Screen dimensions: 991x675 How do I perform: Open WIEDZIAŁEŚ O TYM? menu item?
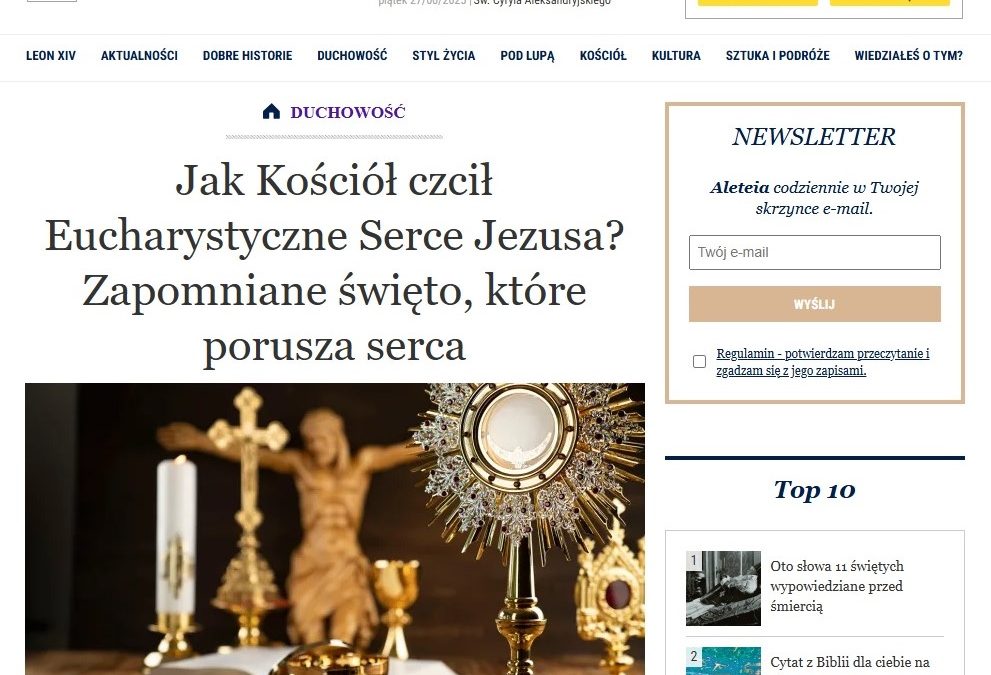908,56
